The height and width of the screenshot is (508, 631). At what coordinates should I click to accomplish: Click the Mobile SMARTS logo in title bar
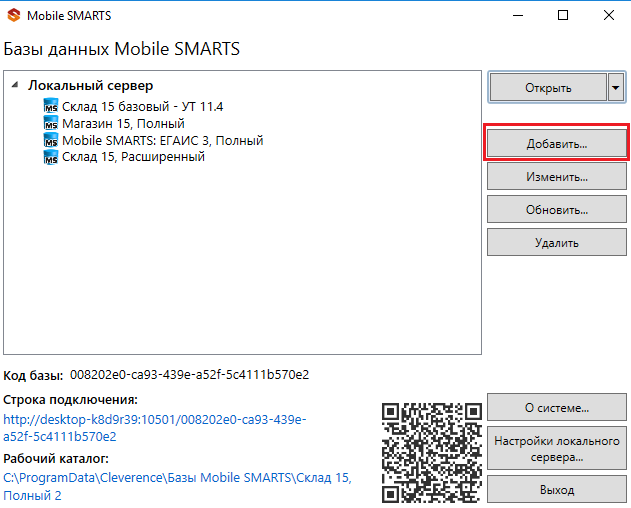(17, 15)
